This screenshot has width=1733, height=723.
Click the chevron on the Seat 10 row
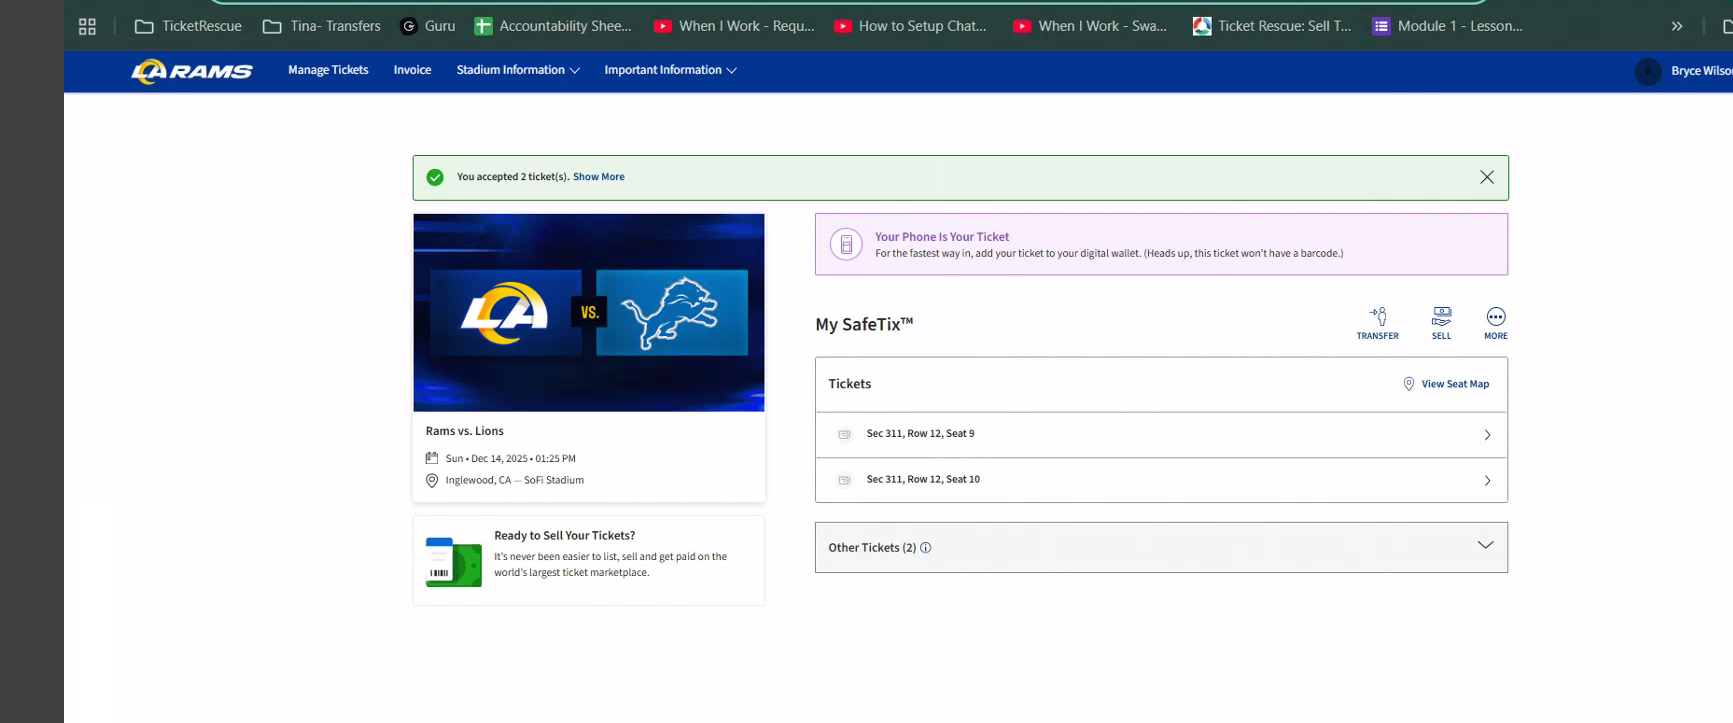pos(1487,481)
